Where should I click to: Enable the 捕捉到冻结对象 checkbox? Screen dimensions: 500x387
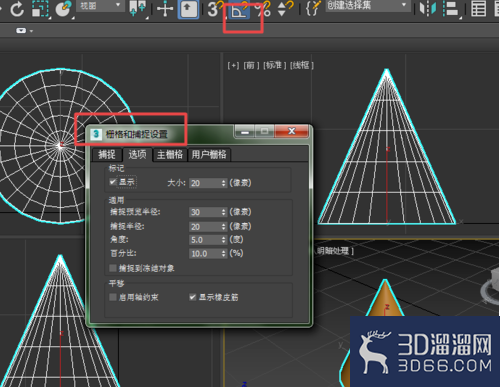point(113,268)
